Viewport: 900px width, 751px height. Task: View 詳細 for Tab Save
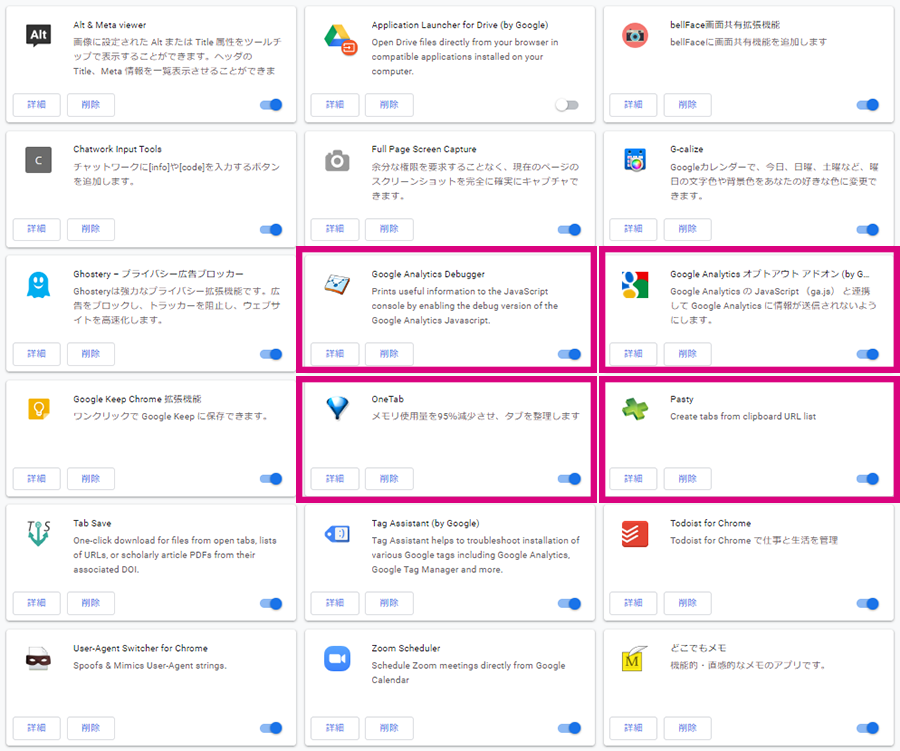click(37, 603)
